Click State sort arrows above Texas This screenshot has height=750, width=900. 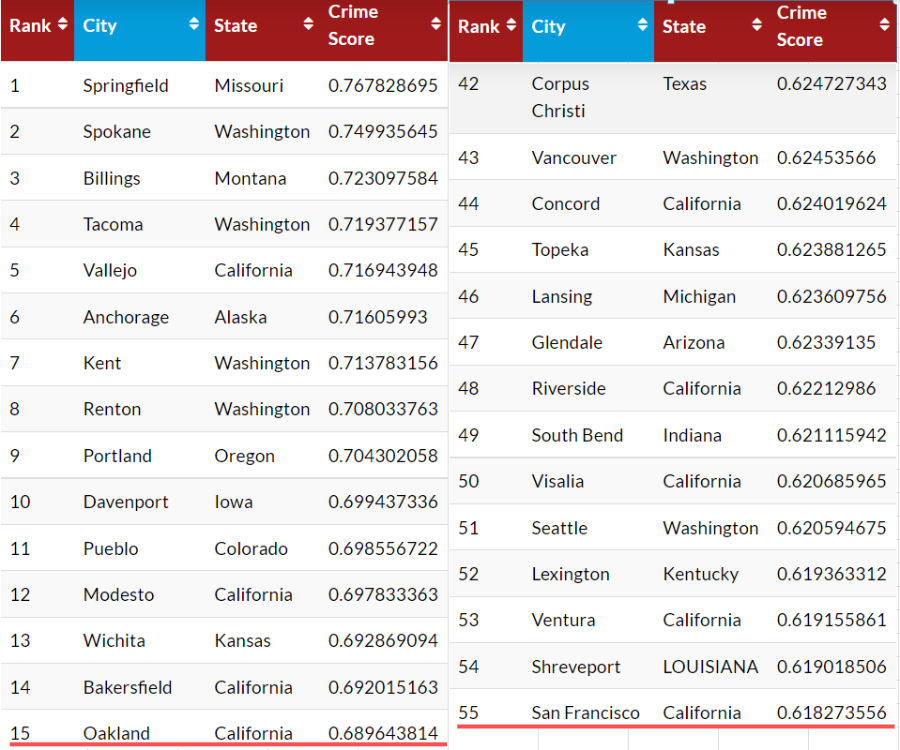[x=757, y=26]
